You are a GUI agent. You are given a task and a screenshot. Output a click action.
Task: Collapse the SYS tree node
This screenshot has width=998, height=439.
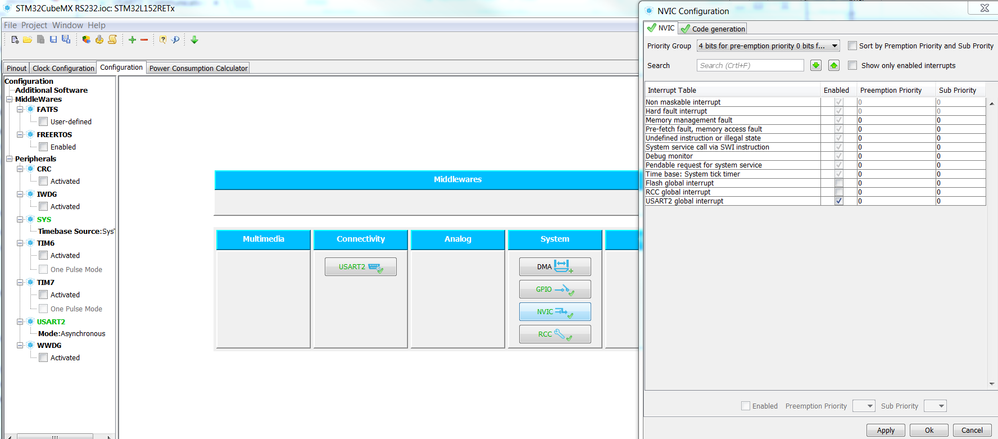20,220
